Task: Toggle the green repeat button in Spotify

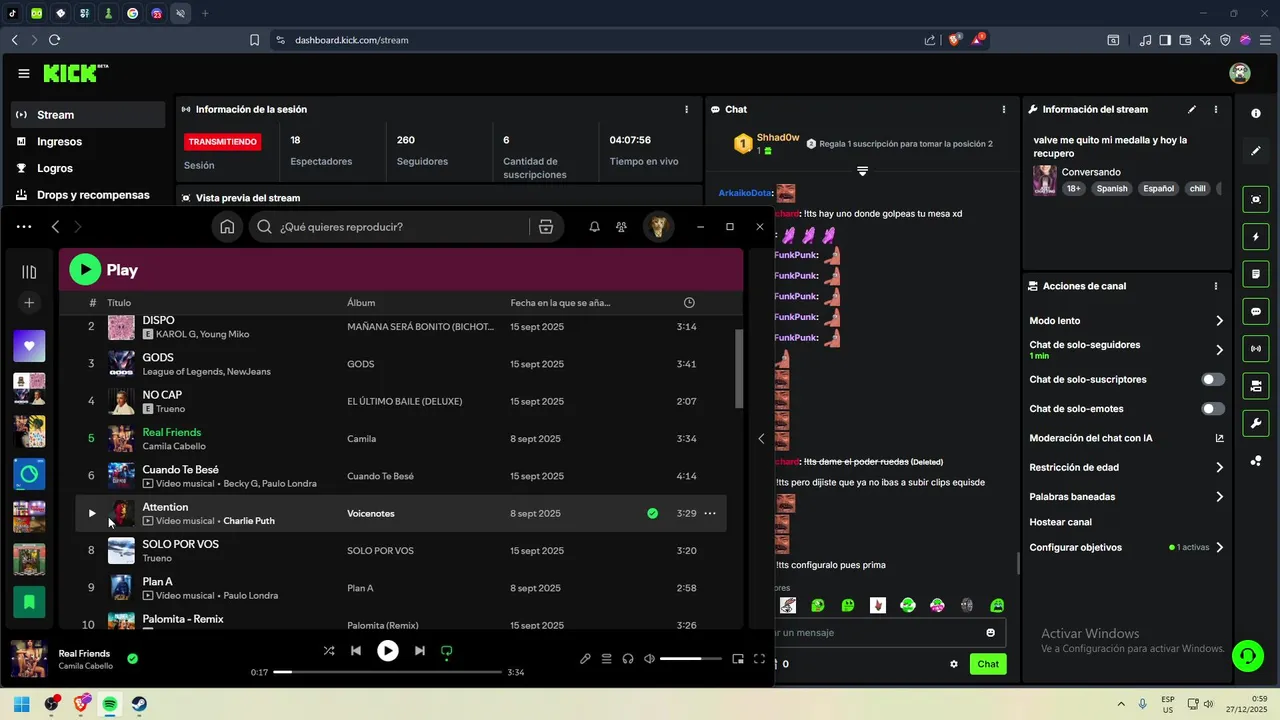Action: pyautogui.click(x=447, y=651)
